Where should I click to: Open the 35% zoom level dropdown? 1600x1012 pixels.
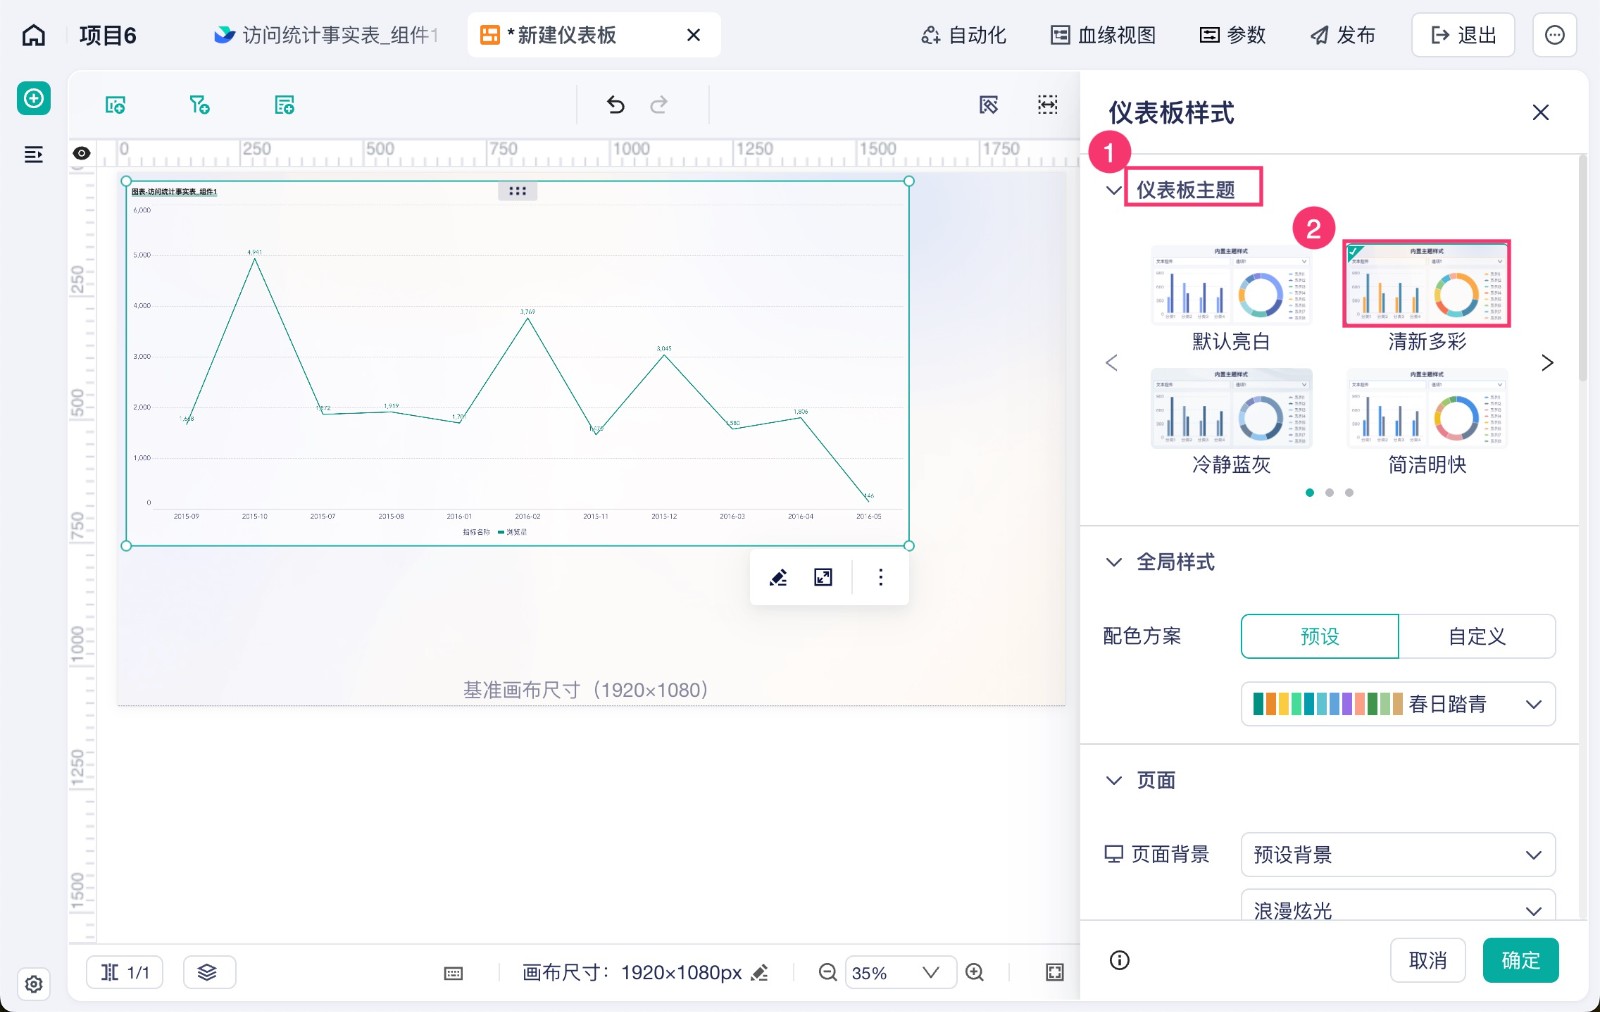[901, 972]
